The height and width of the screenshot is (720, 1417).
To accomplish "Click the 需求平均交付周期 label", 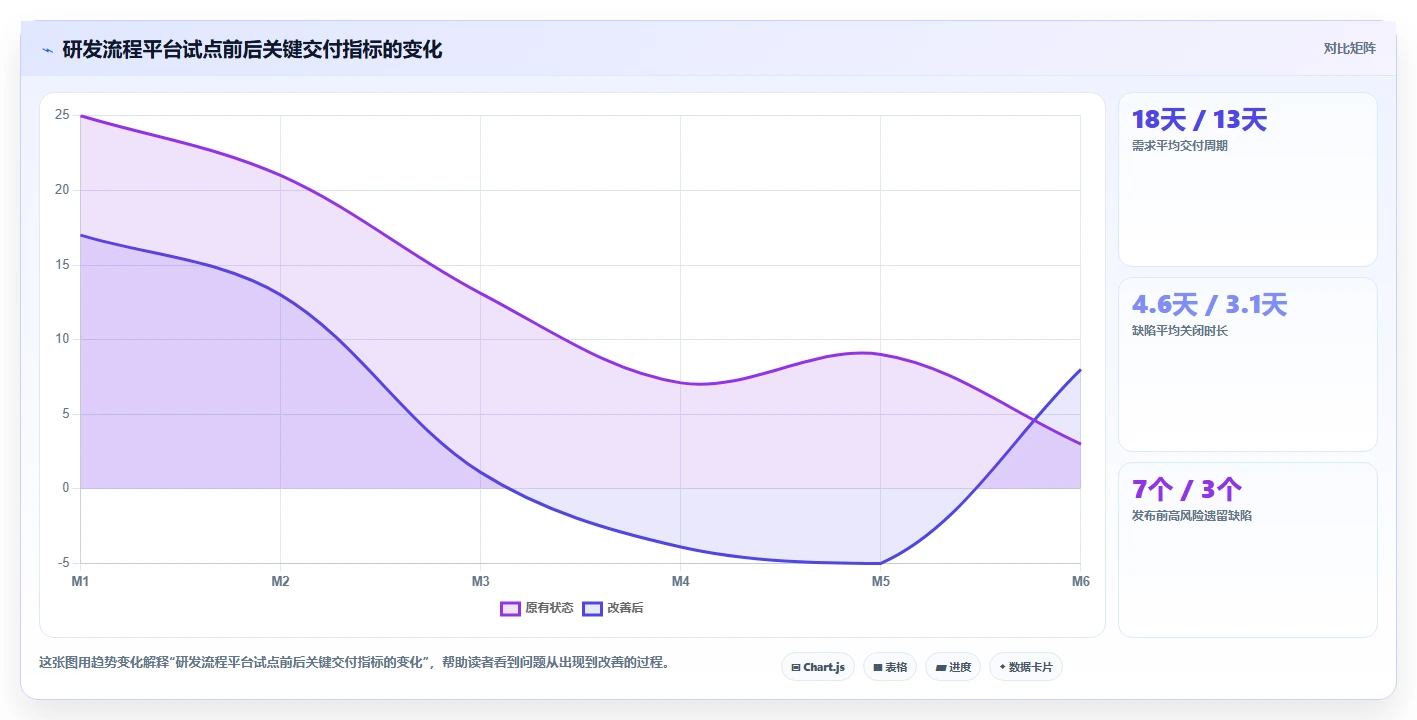I will 1179,146.
